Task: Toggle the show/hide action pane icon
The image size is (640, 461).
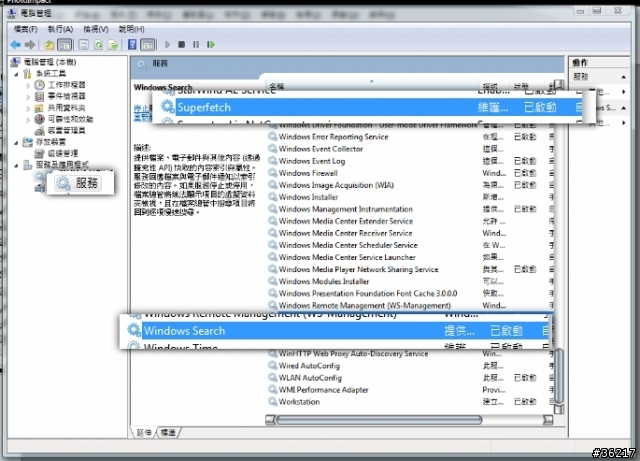Action: pyautogui.click(x=148, y=45)
